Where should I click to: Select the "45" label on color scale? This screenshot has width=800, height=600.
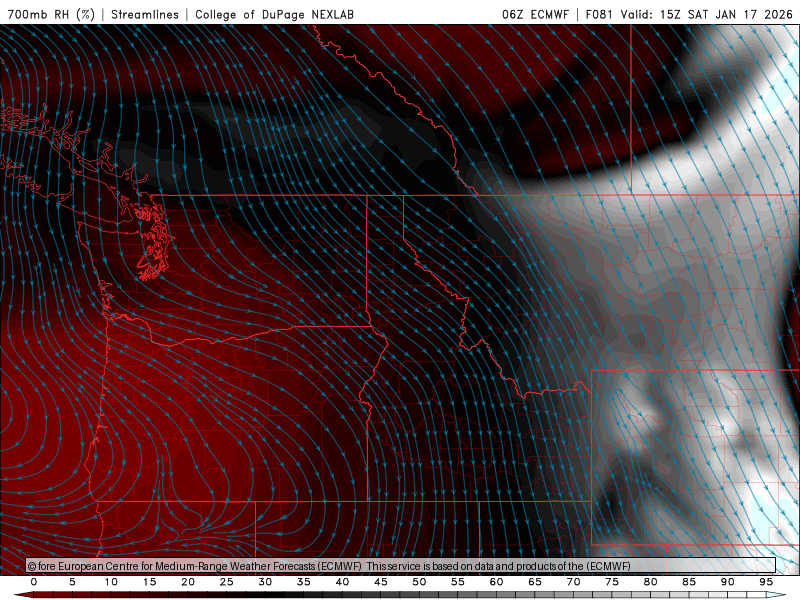coord(381,582)
